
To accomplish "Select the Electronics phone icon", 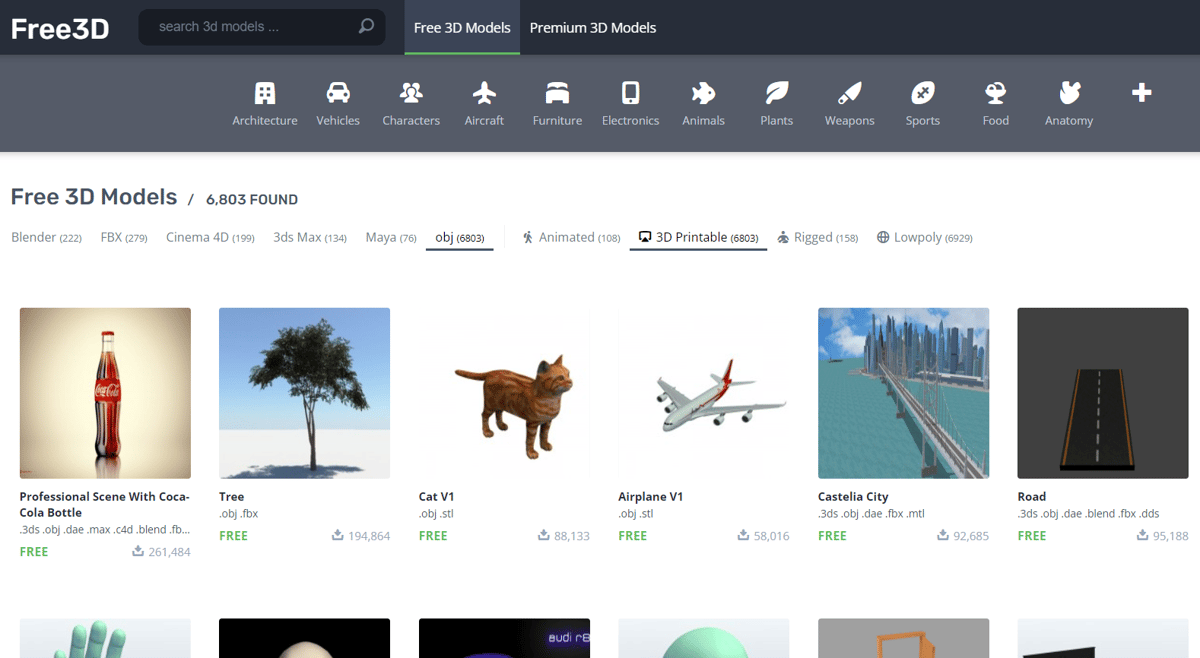I will tap(630, 93).
